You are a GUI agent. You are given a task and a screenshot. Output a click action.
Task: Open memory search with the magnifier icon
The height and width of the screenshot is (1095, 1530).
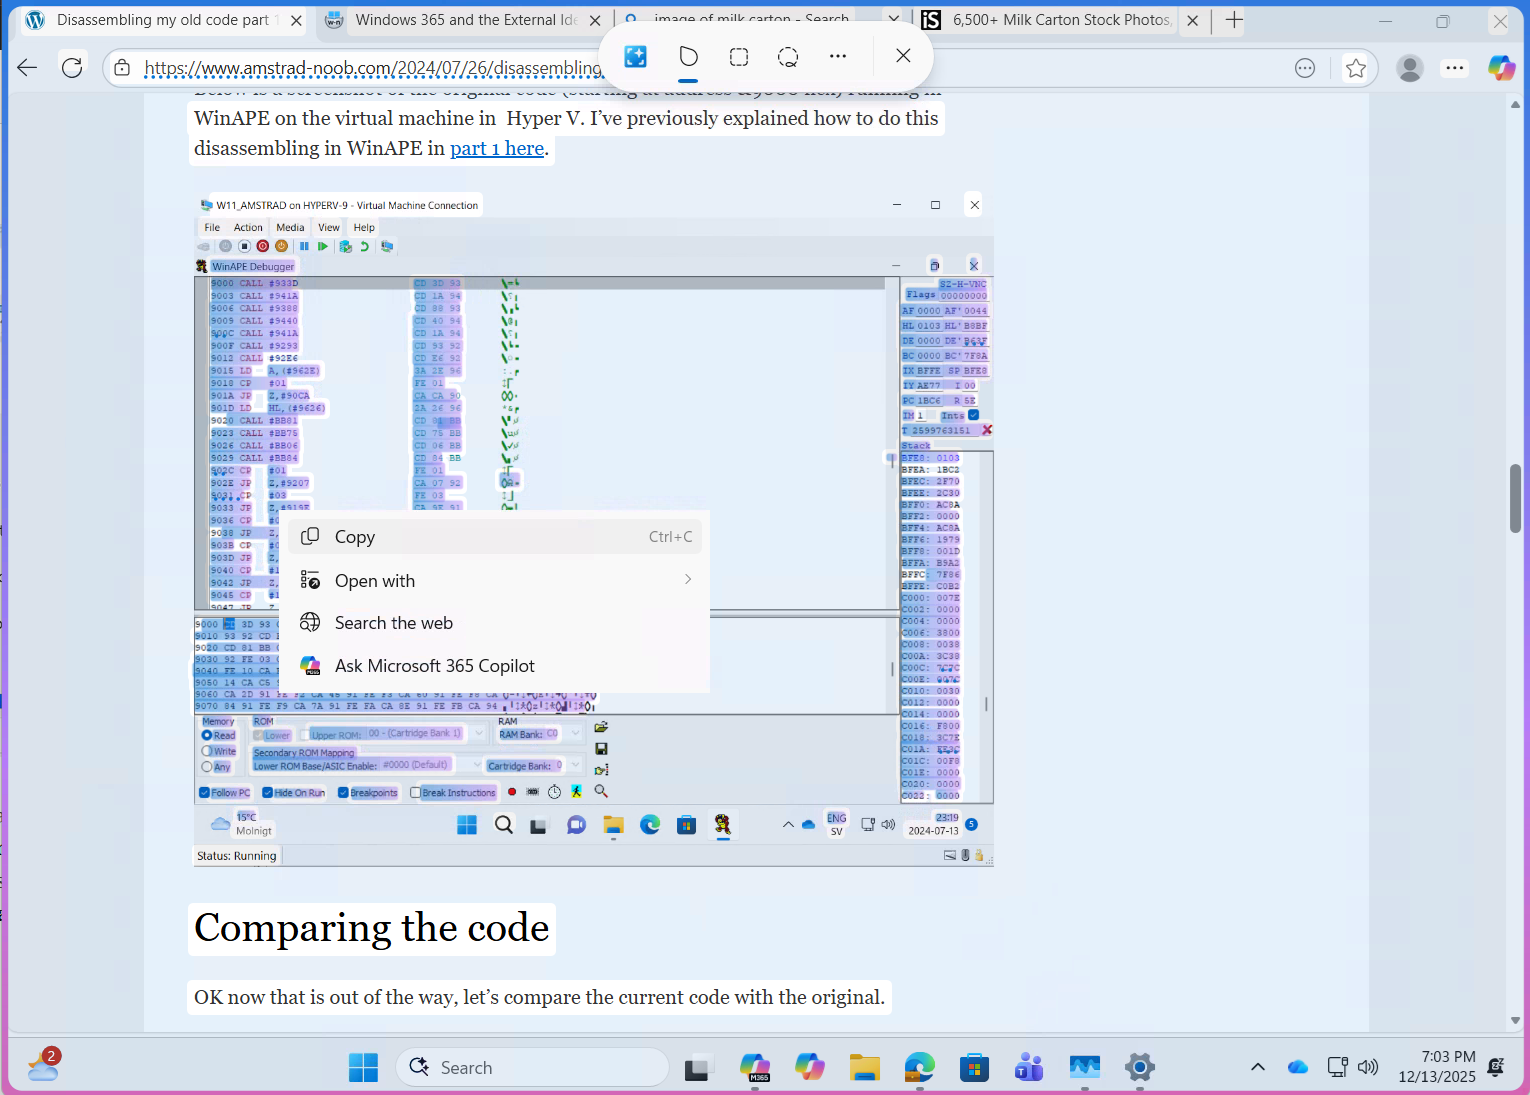click(x=601, y=791)
